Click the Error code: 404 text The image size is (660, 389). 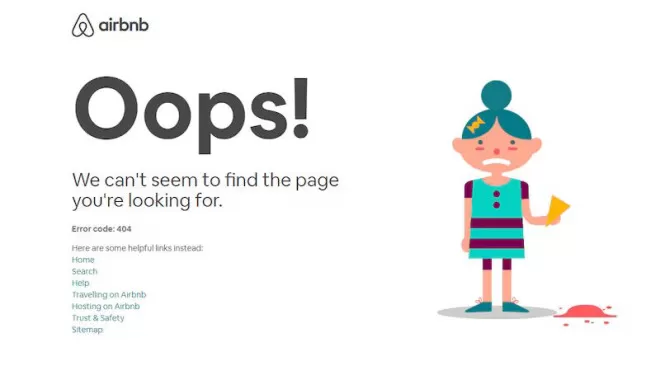[101, 229]
